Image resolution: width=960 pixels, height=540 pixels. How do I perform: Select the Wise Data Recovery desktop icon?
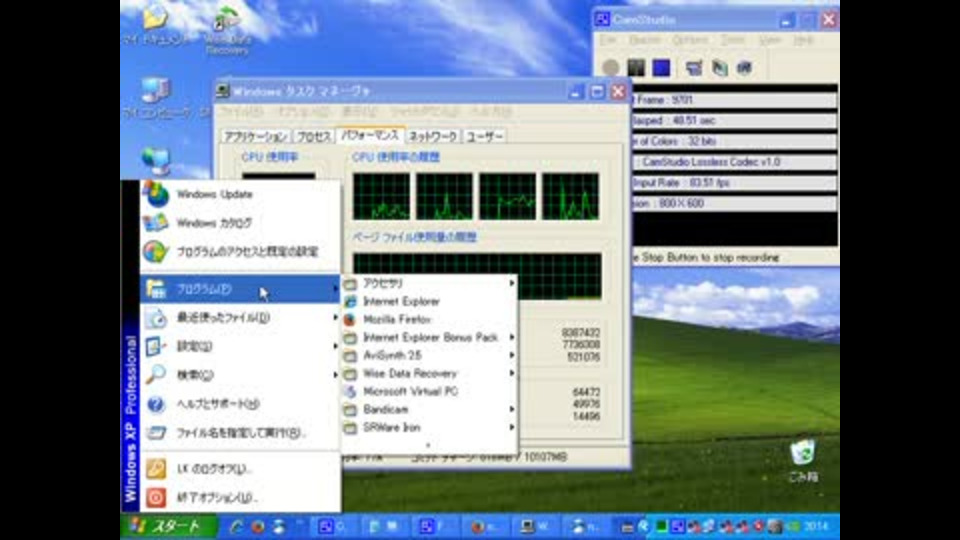click(227, 31)
